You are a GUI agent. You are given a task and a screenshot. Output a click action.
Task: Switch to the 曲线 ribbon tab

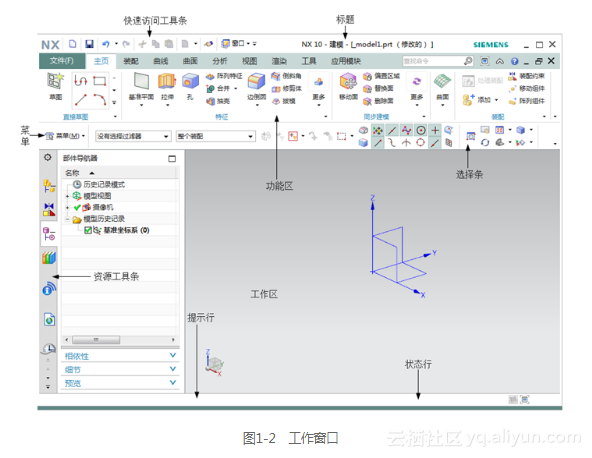click(160, 61)
